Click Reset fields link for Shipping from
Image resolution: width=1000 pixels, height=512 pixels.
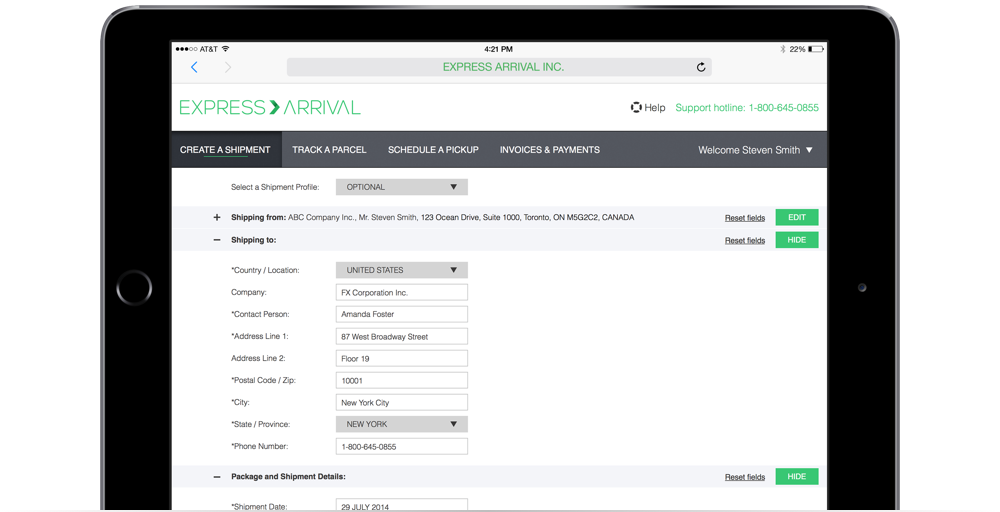[x=745, y=218]
